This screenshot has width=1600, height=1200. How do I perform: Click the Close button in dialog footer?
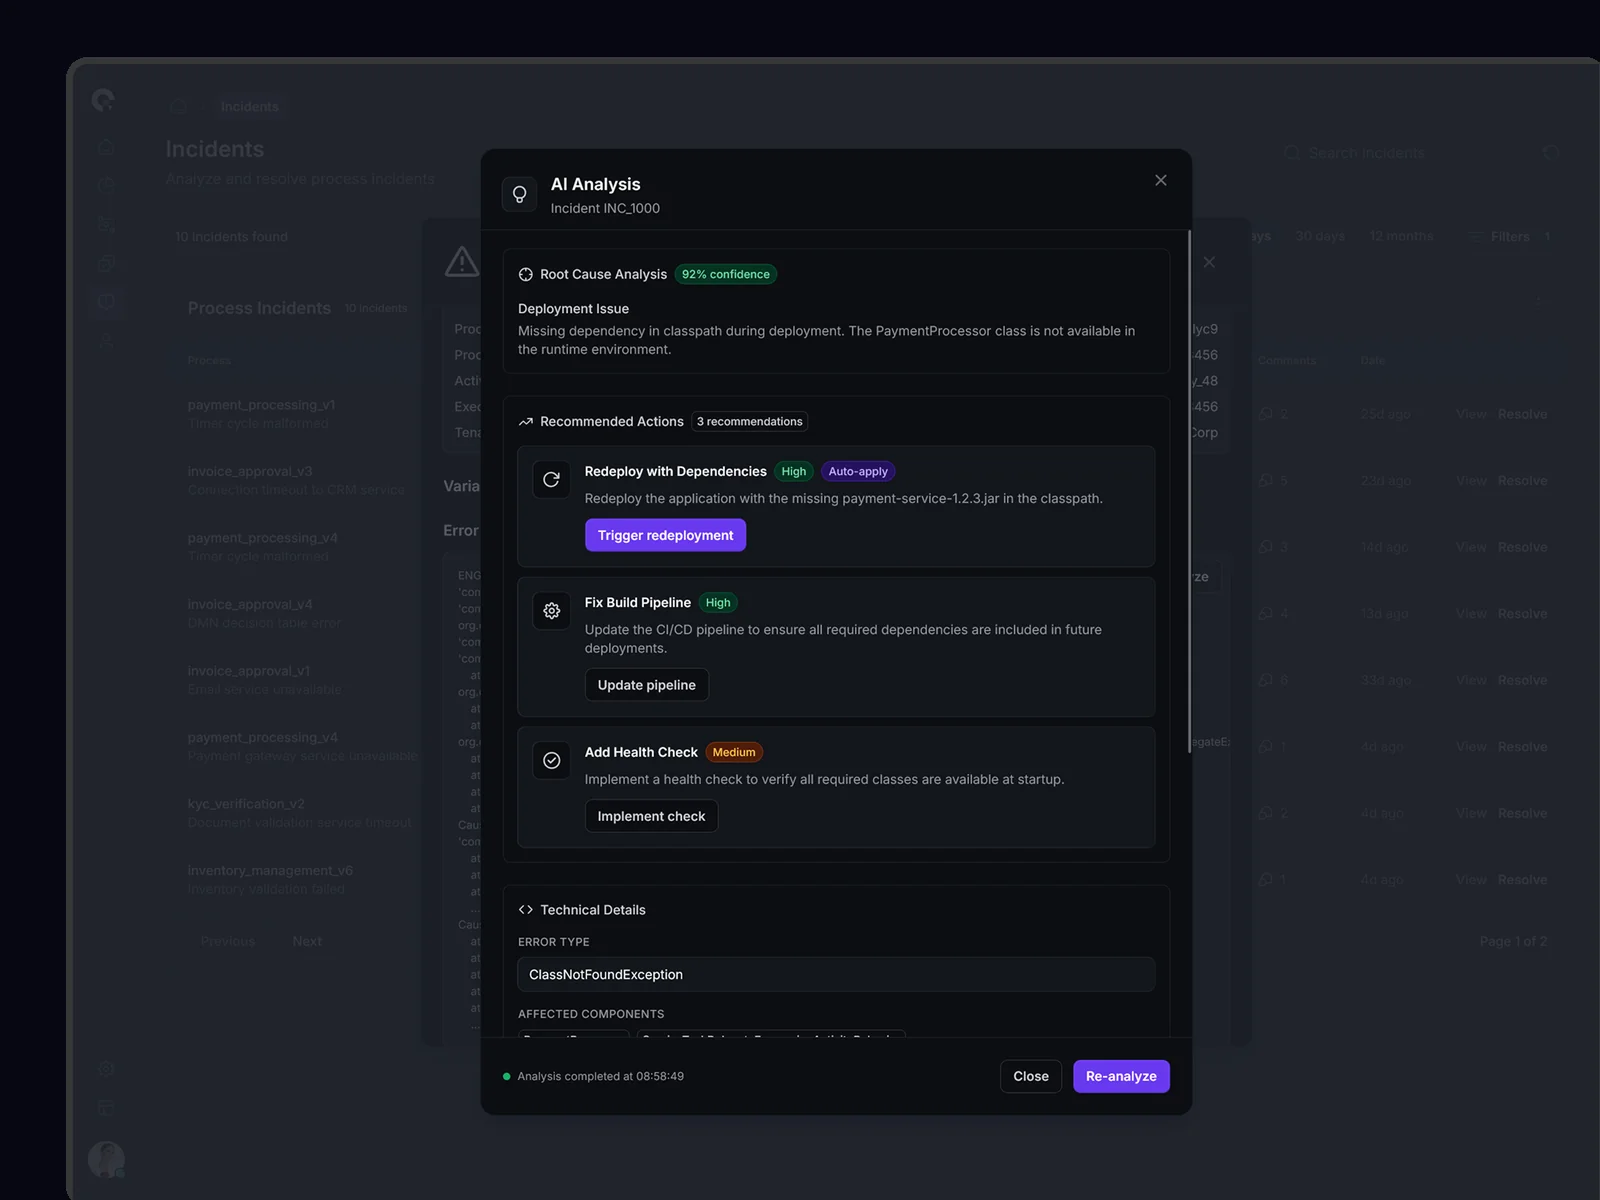click(x=1030, y=1076)
